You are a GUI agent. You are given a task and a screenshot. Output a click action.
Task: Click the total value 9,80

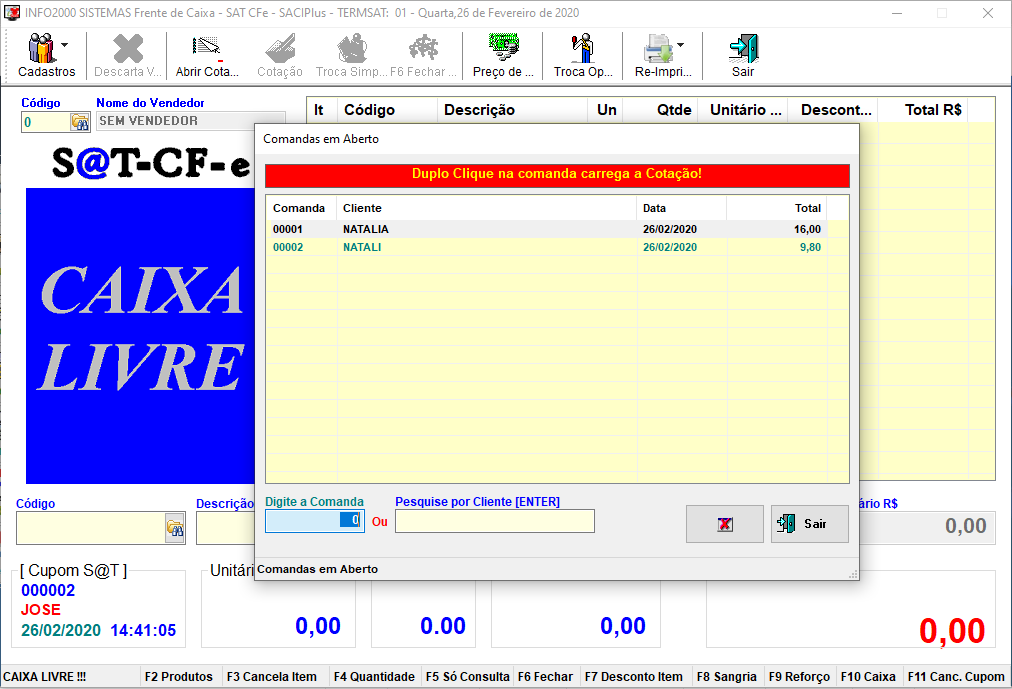click(810, 247)
